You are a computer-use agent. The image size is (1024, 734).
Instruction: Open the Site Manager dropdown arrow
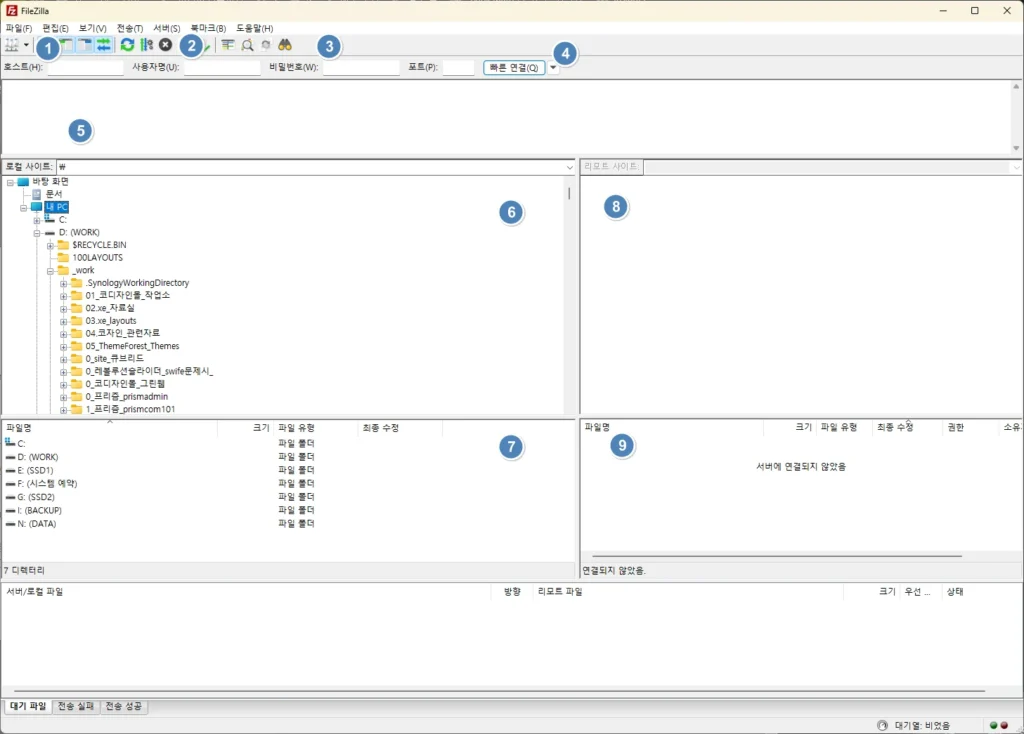pyautogui.click(x=26, y=45)
